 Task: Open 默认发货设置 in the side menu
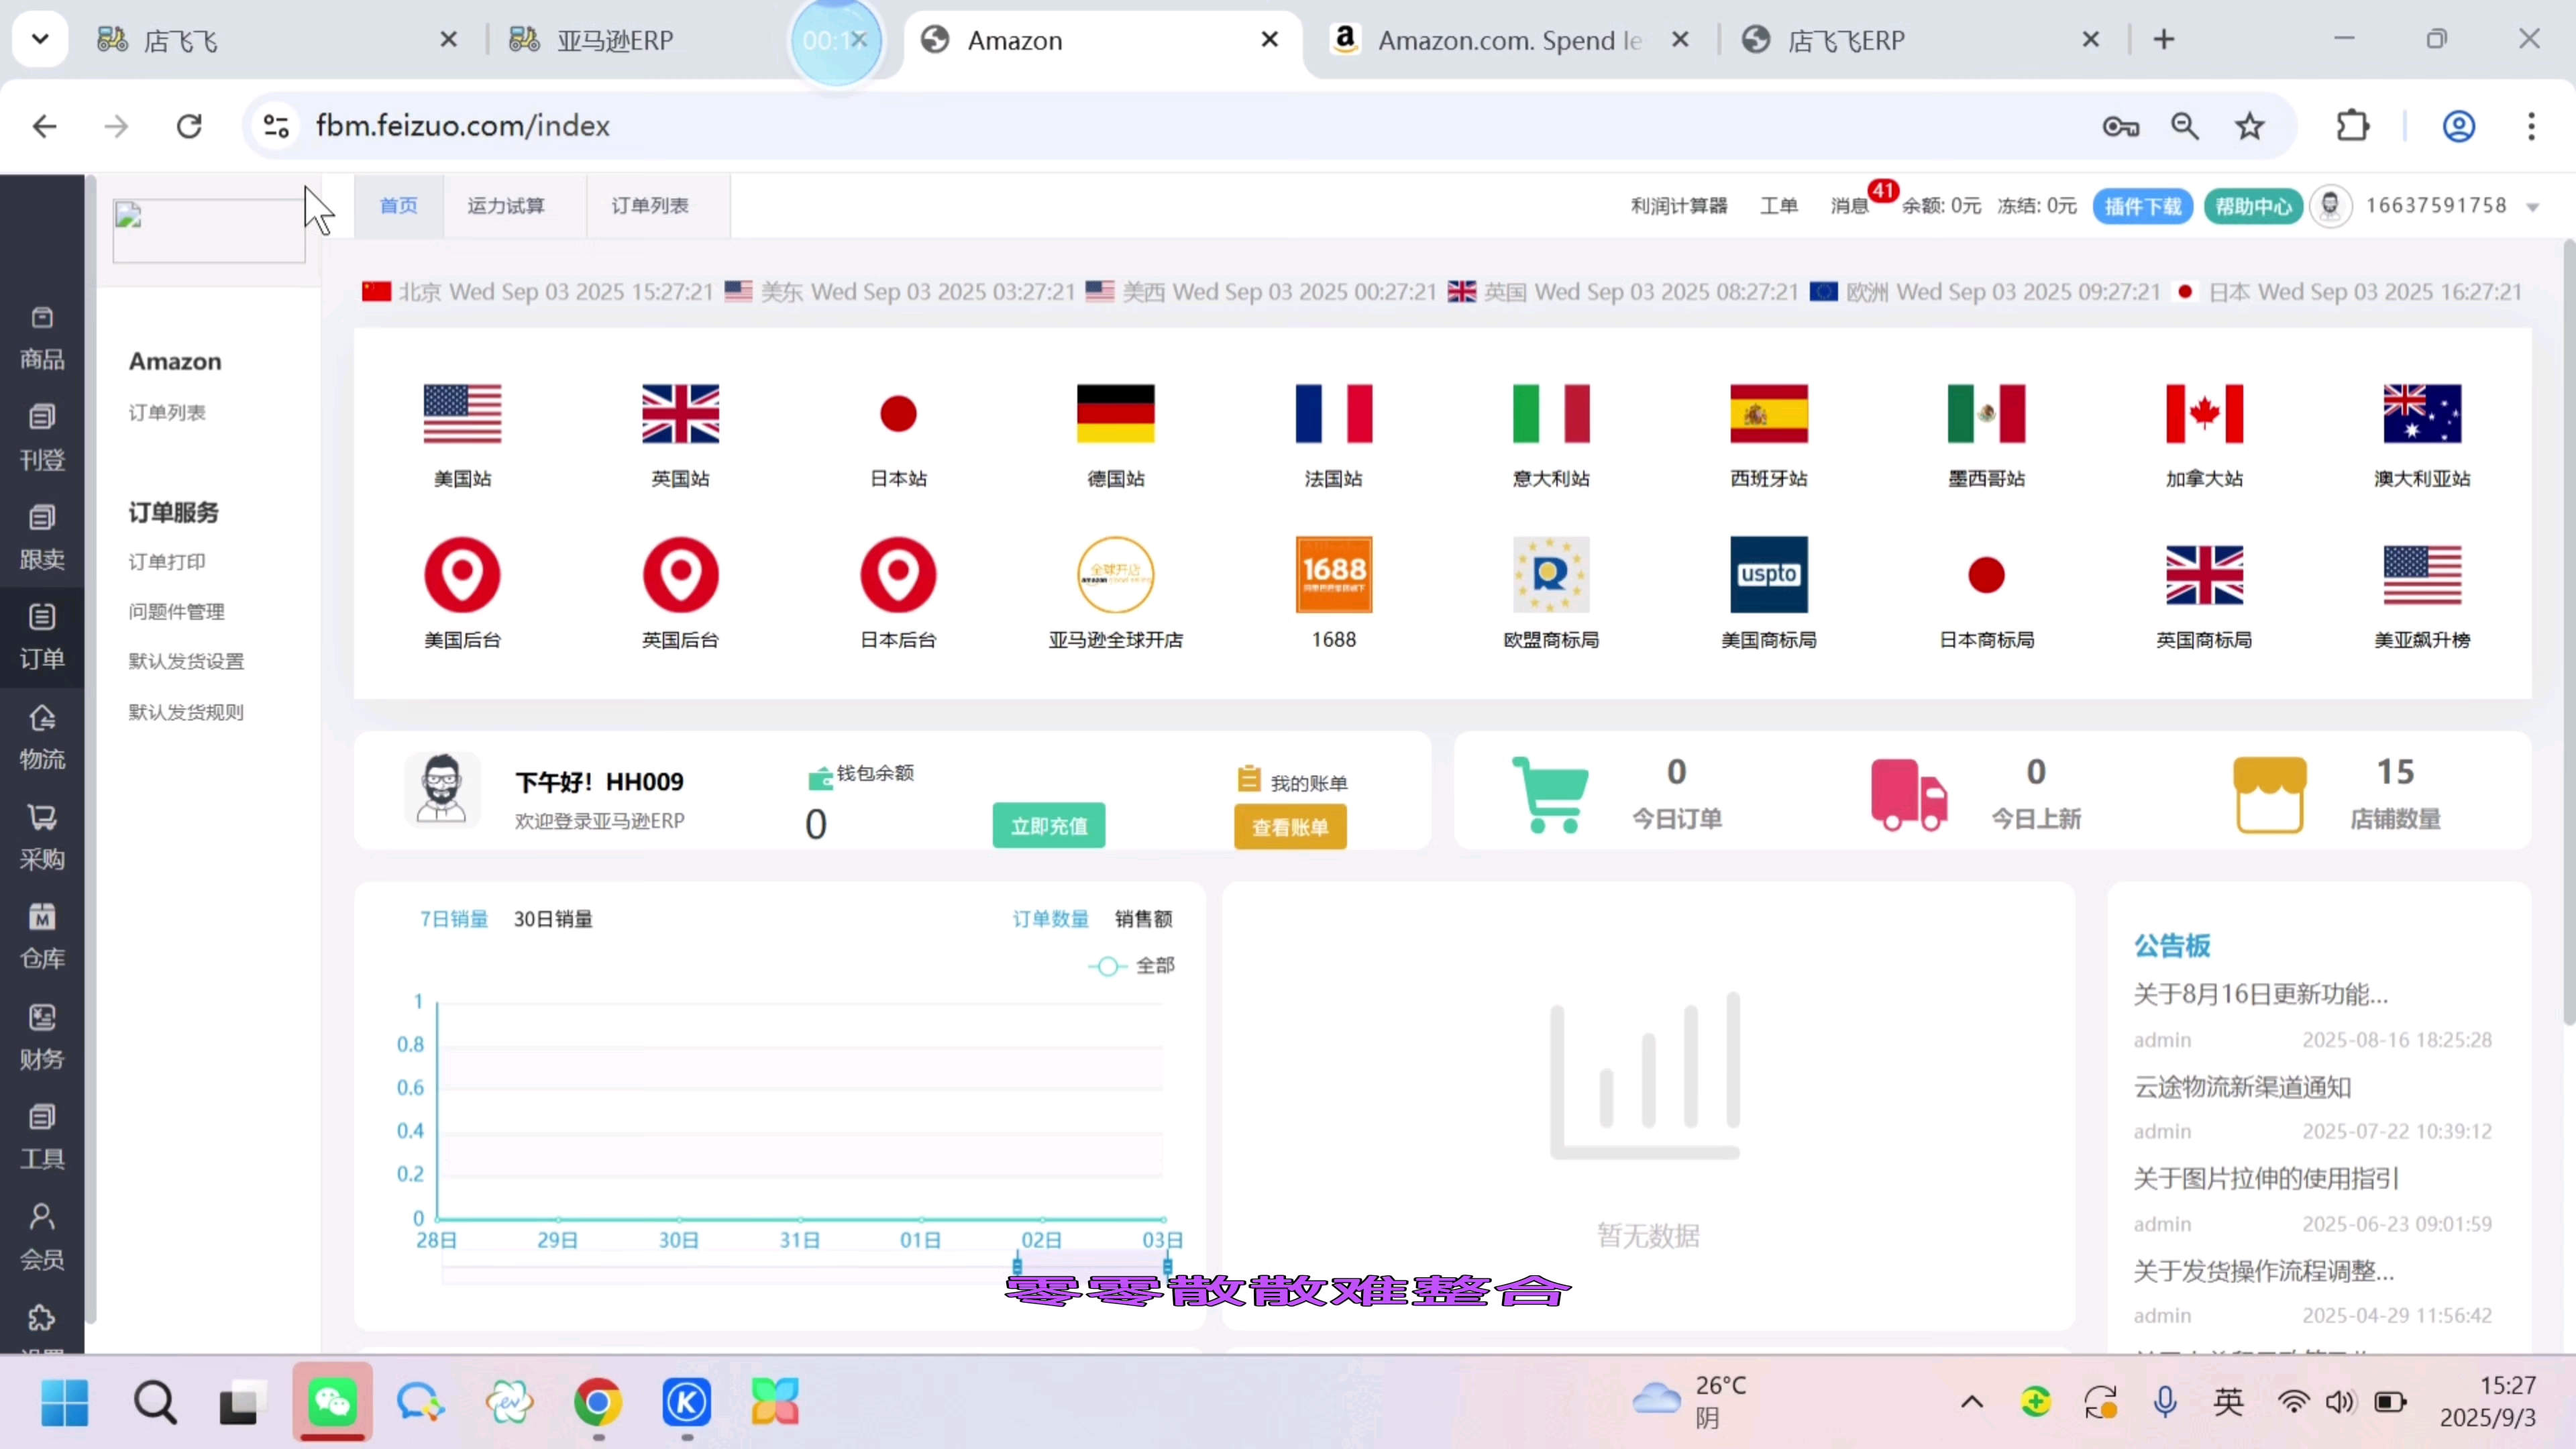tap(186, 661)
